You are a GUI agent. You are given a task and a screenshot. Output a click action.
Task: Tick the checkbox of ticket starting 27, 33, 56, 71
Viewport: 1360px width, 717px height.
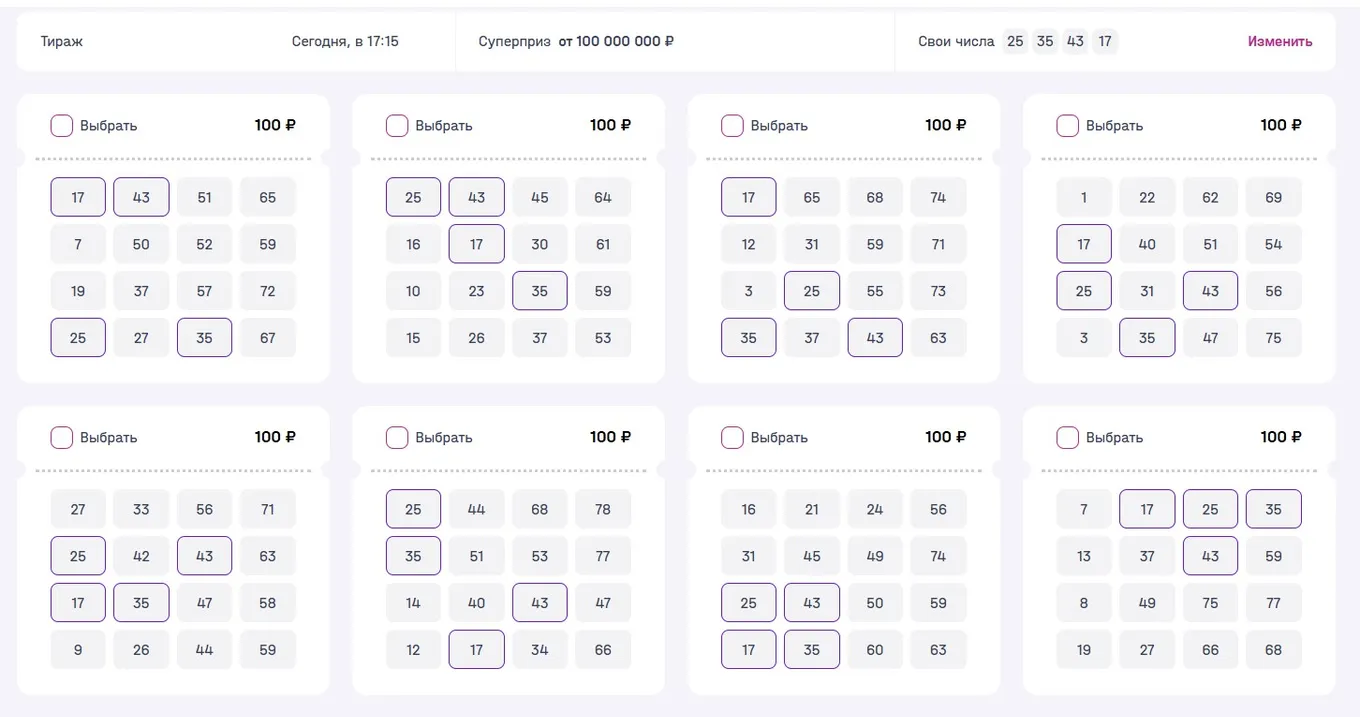[x=62, y=438]
